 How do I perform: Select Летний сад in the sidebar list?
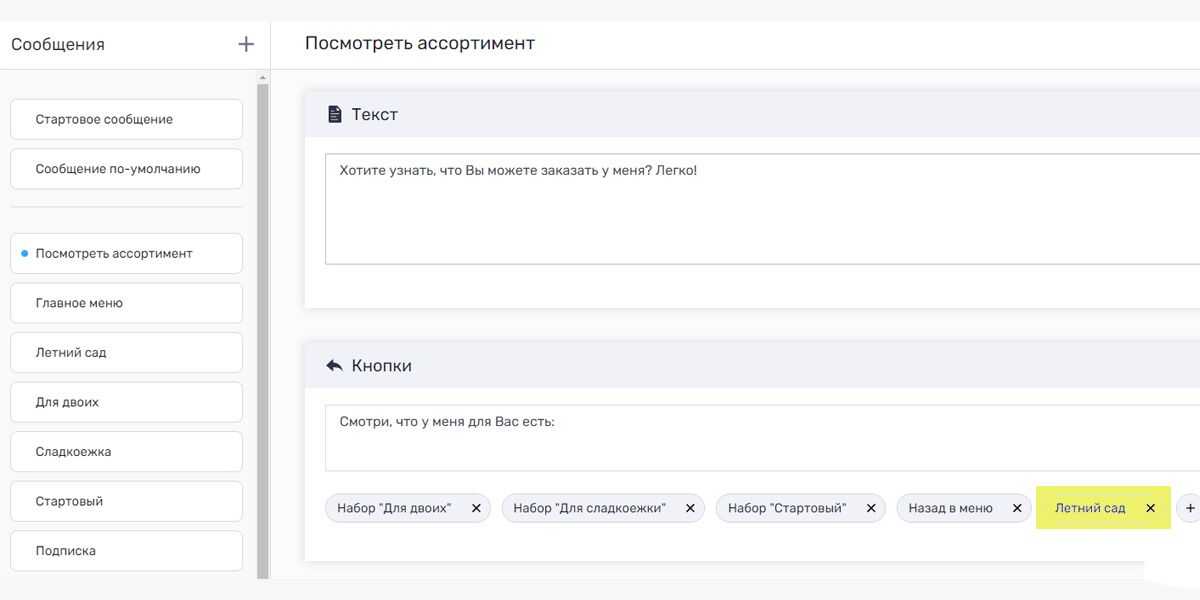(x=126, y=353)
